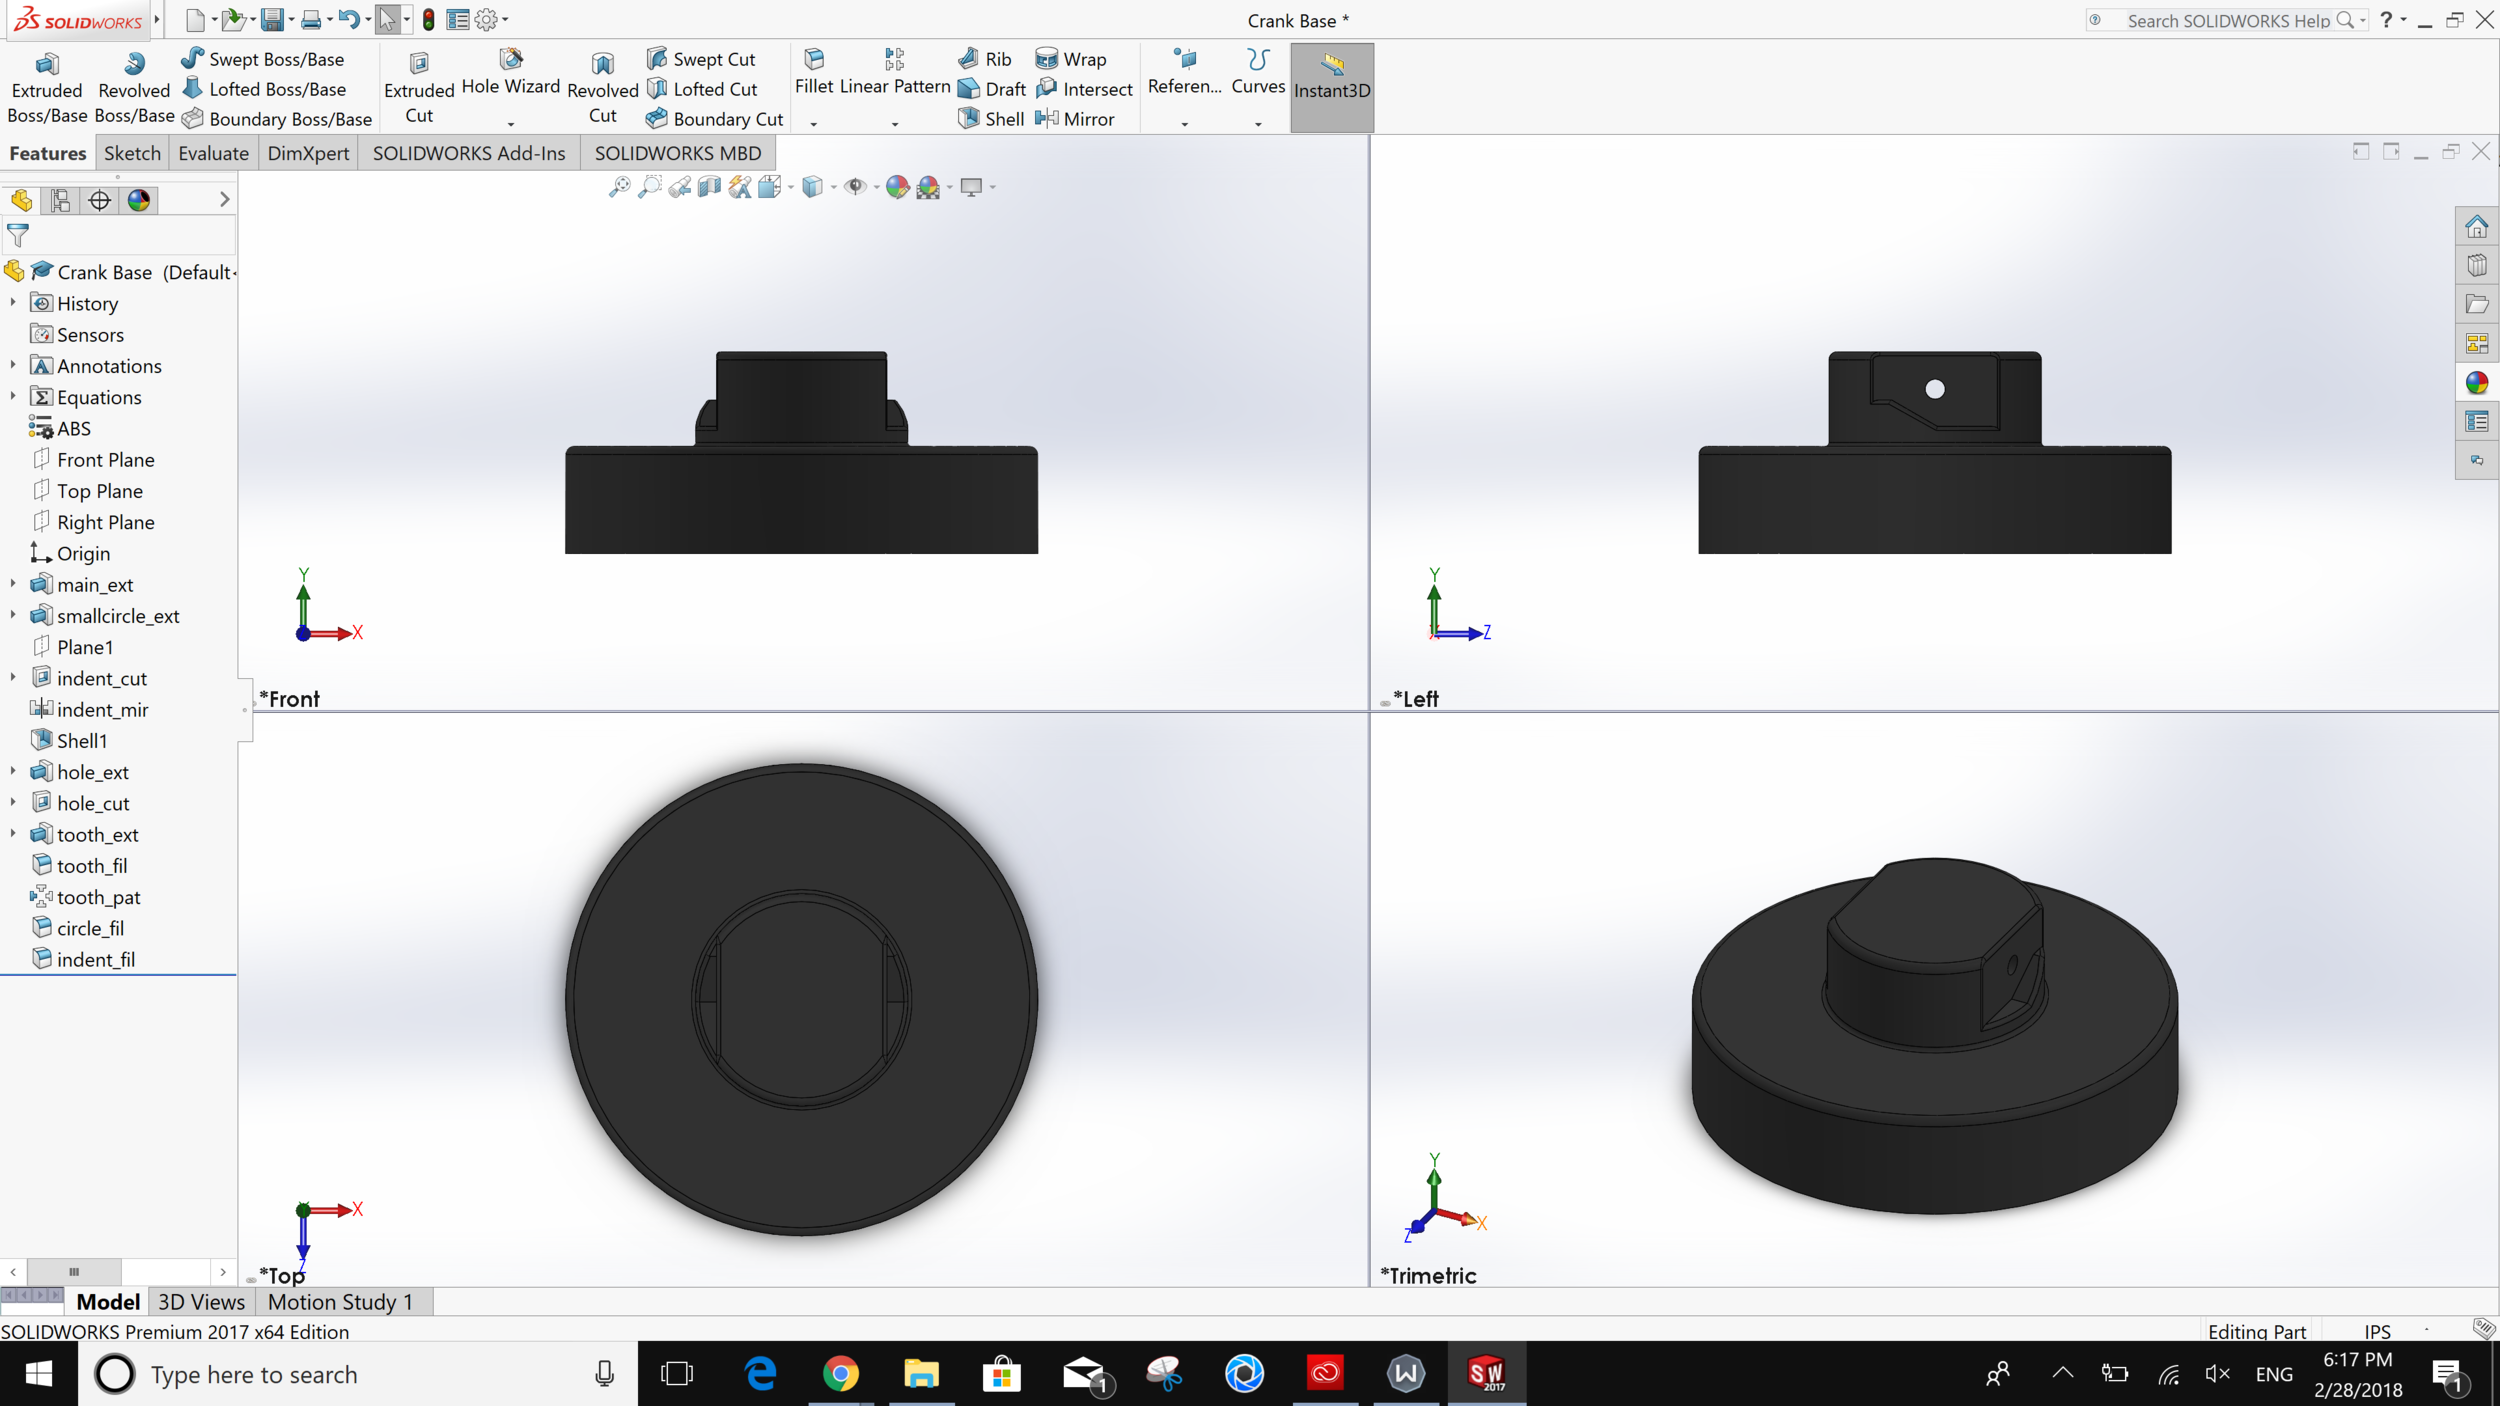Click the Edit Appearance color ball
The width and height of the screenshot is (2500, 1406).
click(x=897, y=187)
